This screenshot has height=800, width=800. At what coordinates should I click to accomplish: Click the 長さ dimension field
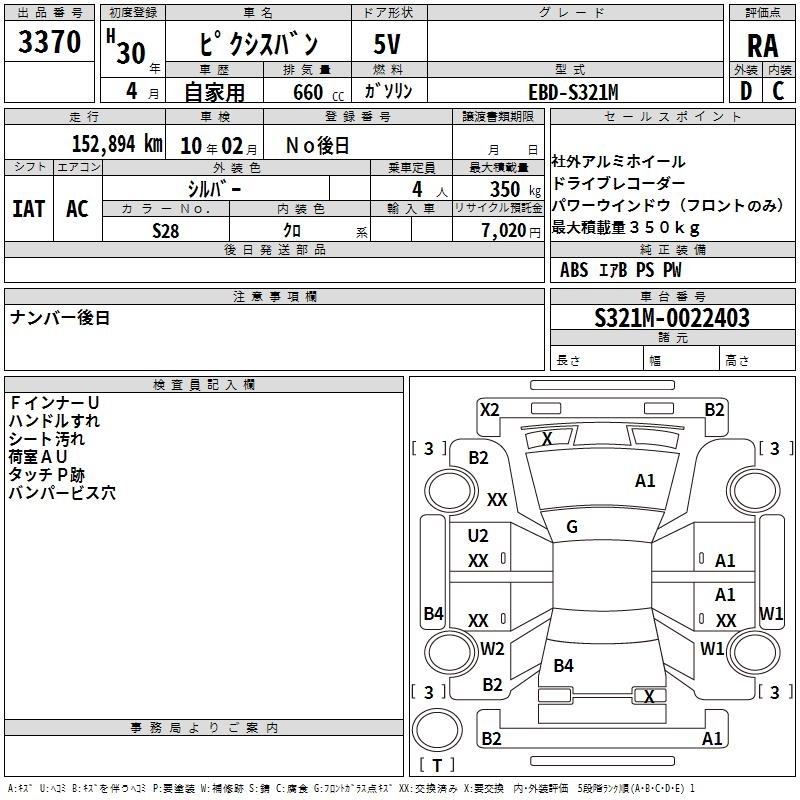point(597,358)
